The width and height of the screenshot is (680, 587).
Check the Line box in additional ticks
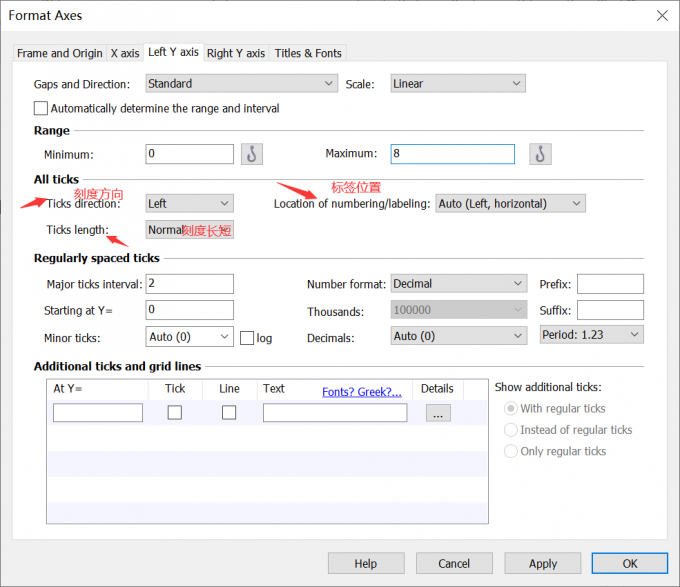pos(229,412)
